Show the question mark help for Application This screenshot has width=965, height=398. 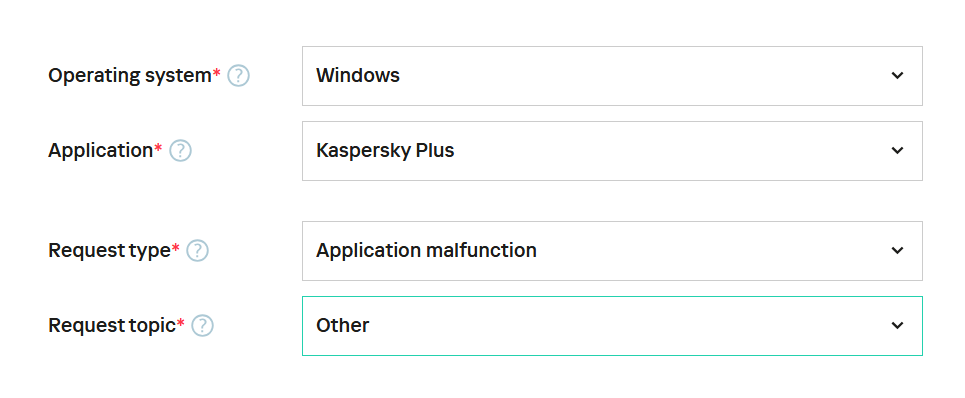click(x=180, y=151)
